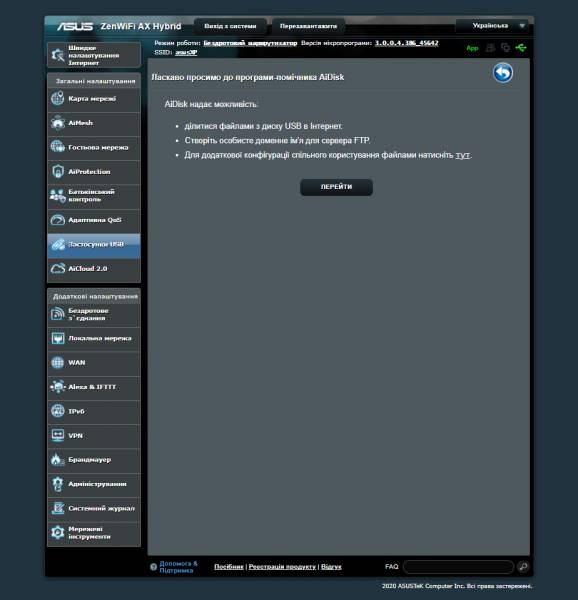Open AiMesh menu item
578x600 pixels.
coord(94,123)
